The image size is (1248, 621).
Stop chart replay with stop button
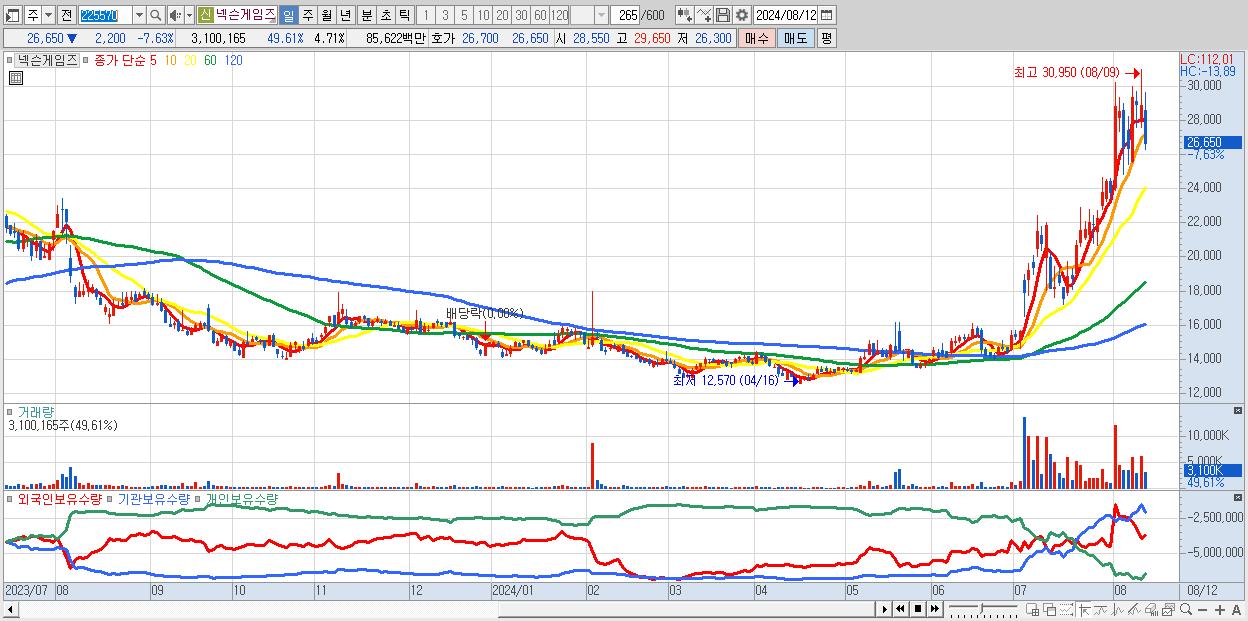click(918, 609)
